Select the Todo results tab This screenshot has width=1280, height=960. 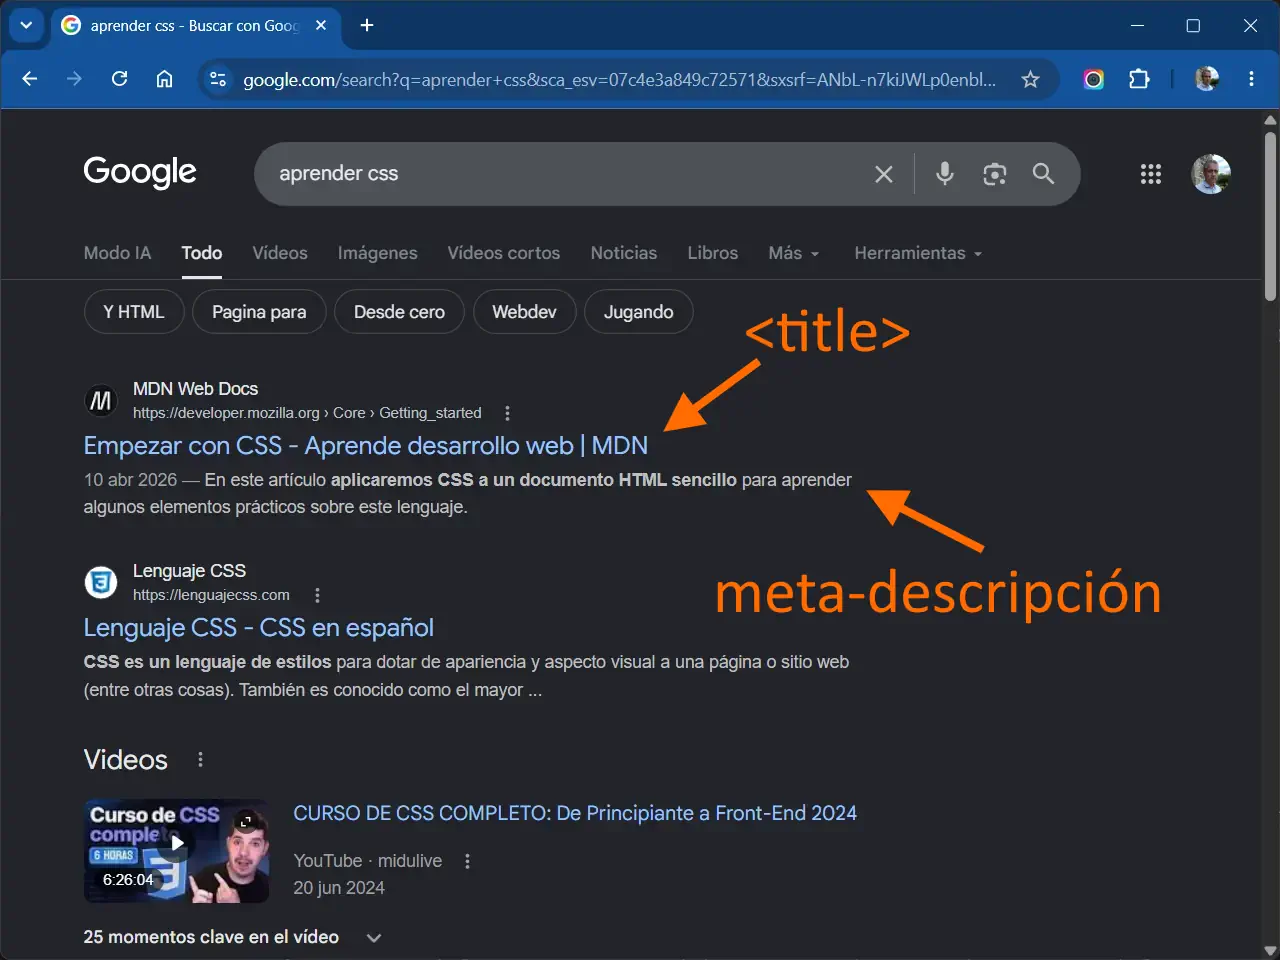(x=202, y=253)
